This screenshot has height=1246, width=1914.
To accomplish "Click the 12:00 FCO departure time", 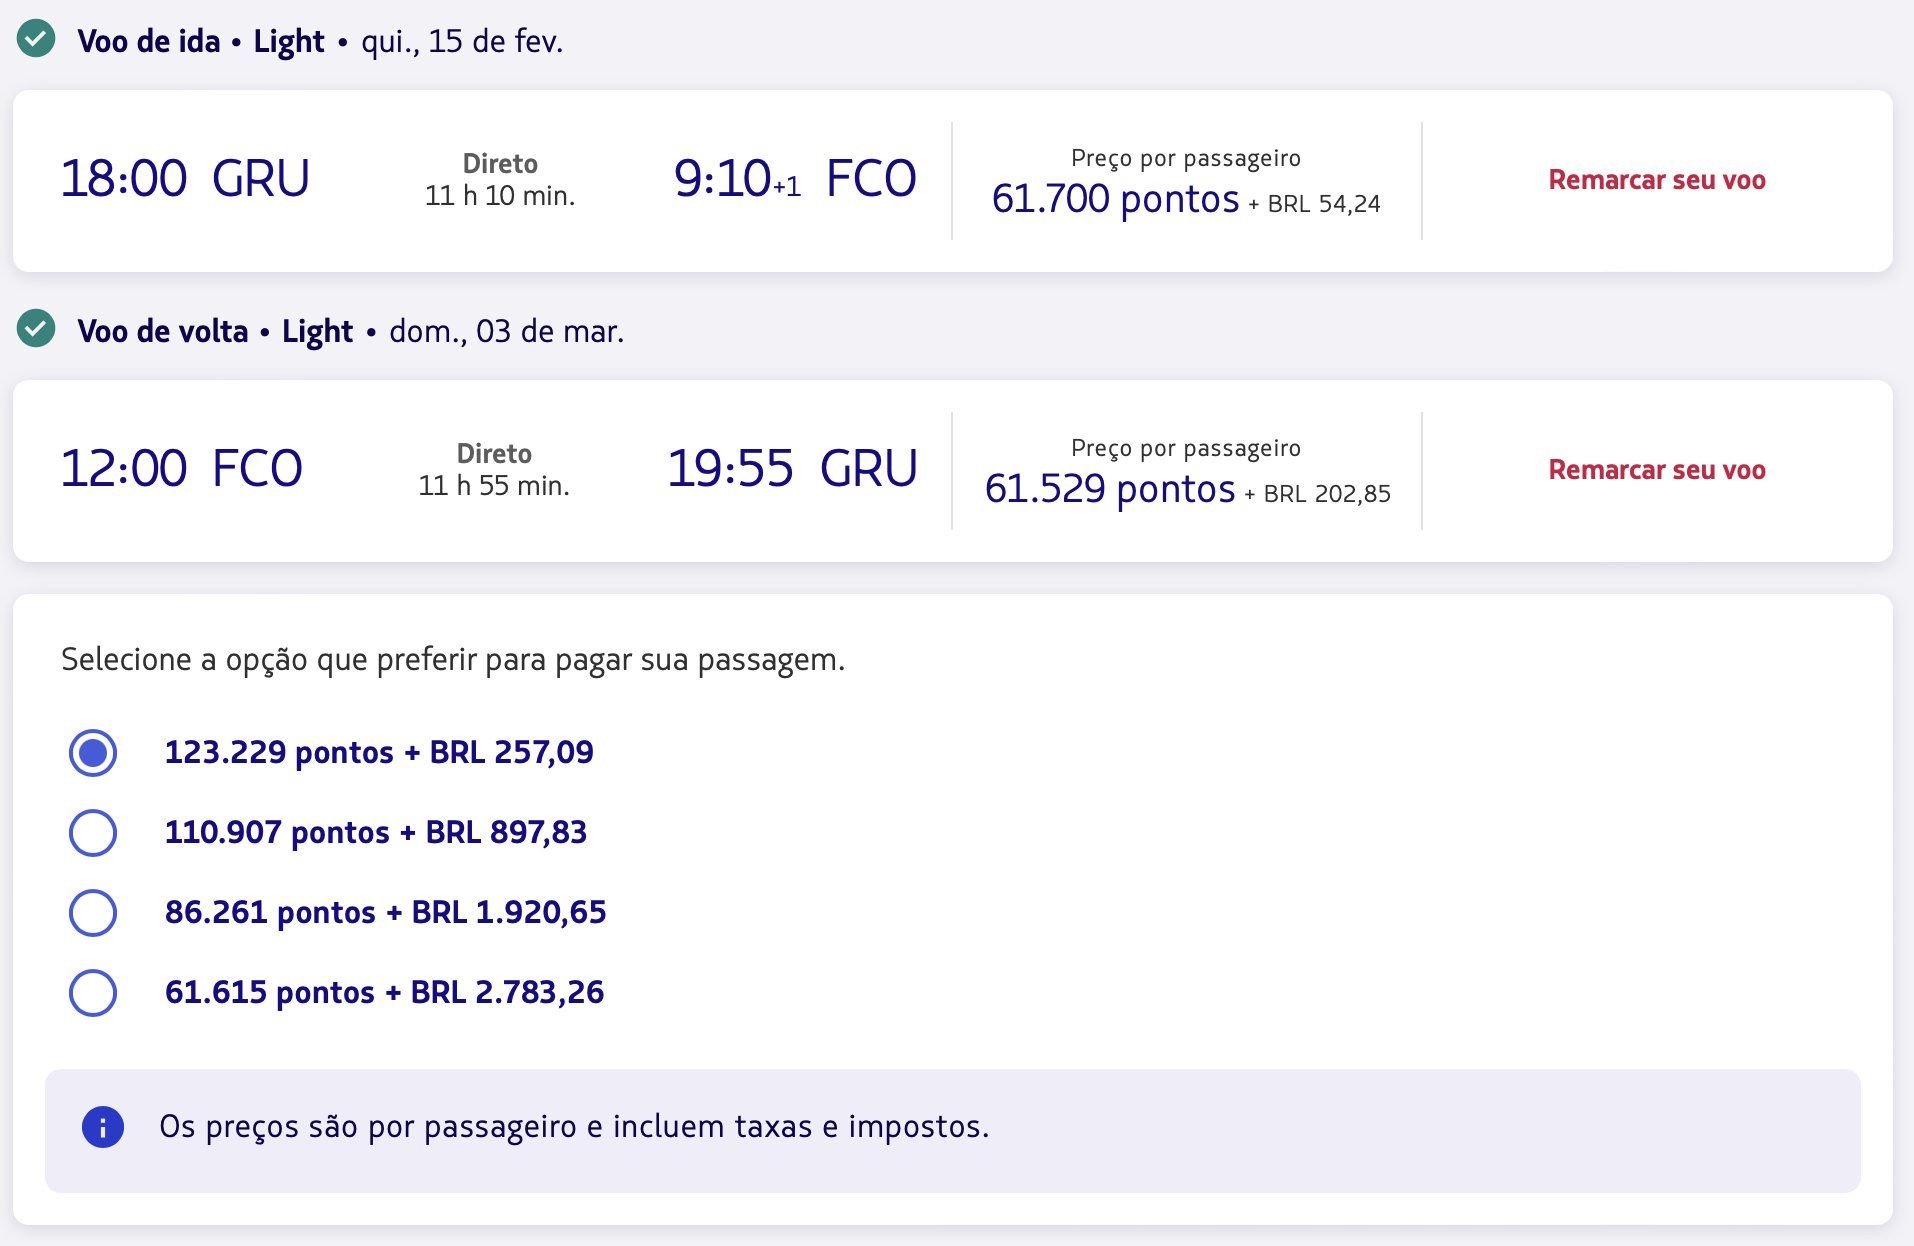I will [181, 469].
